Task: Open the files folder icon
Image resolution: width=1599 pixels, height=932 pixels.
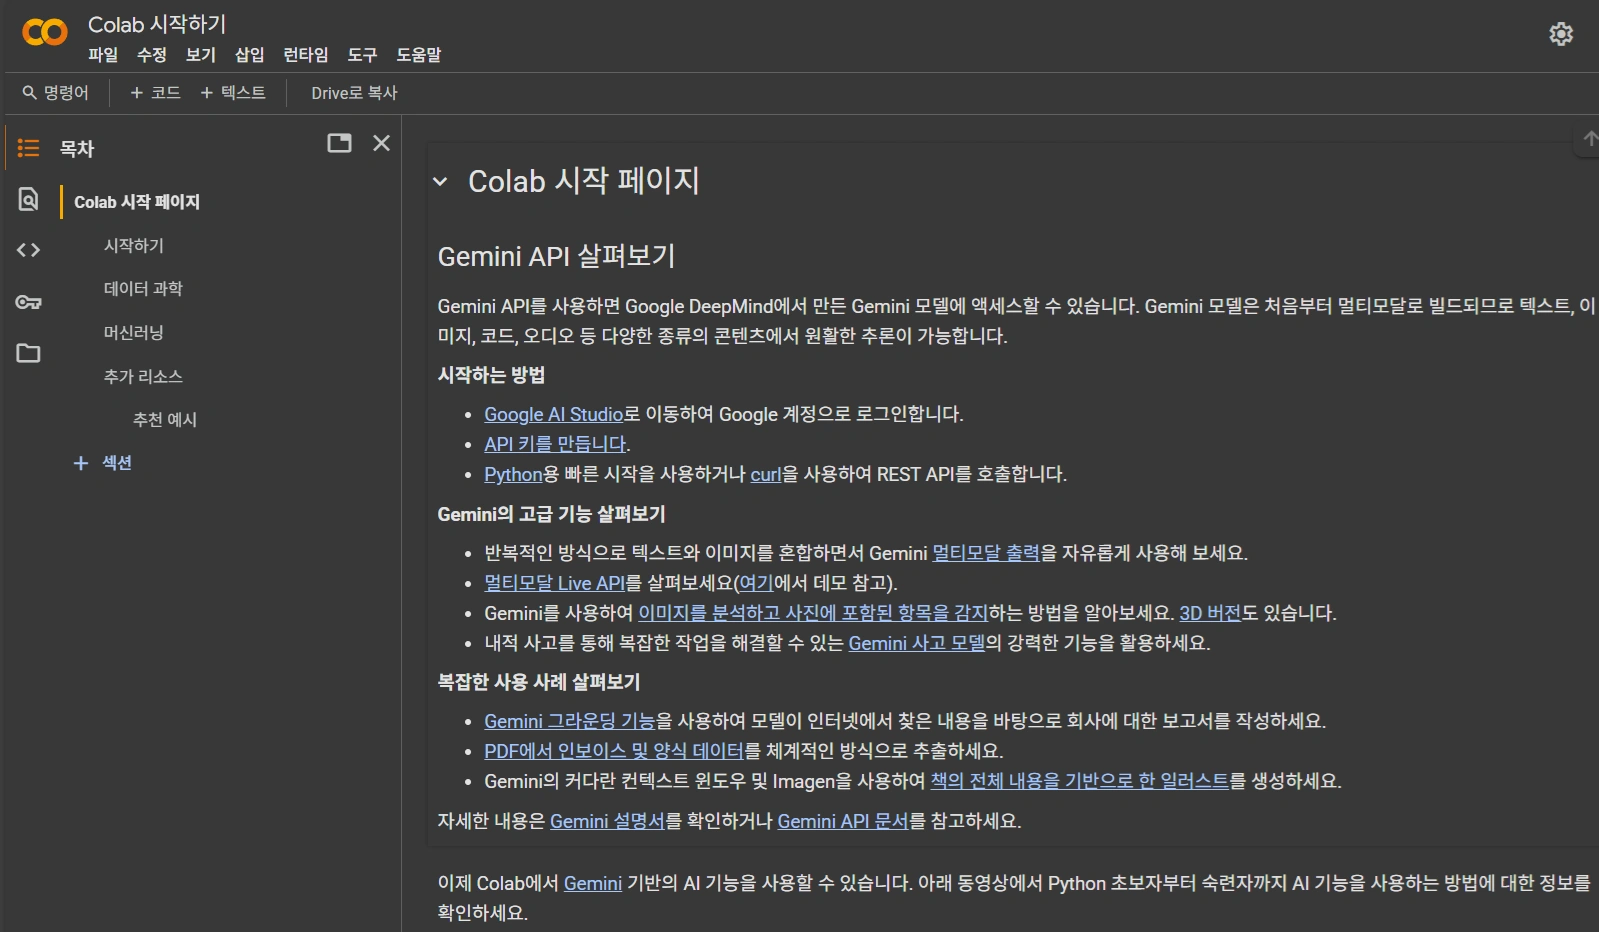Action: point(28,353)
